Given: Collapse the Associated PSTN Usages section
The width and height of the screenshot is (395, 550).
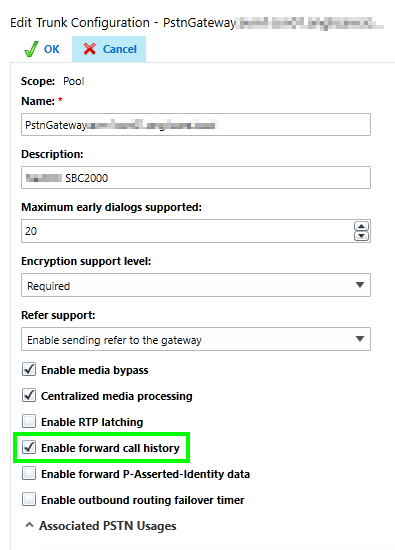Looking at the screenshot, I should [x=101, y=525].
